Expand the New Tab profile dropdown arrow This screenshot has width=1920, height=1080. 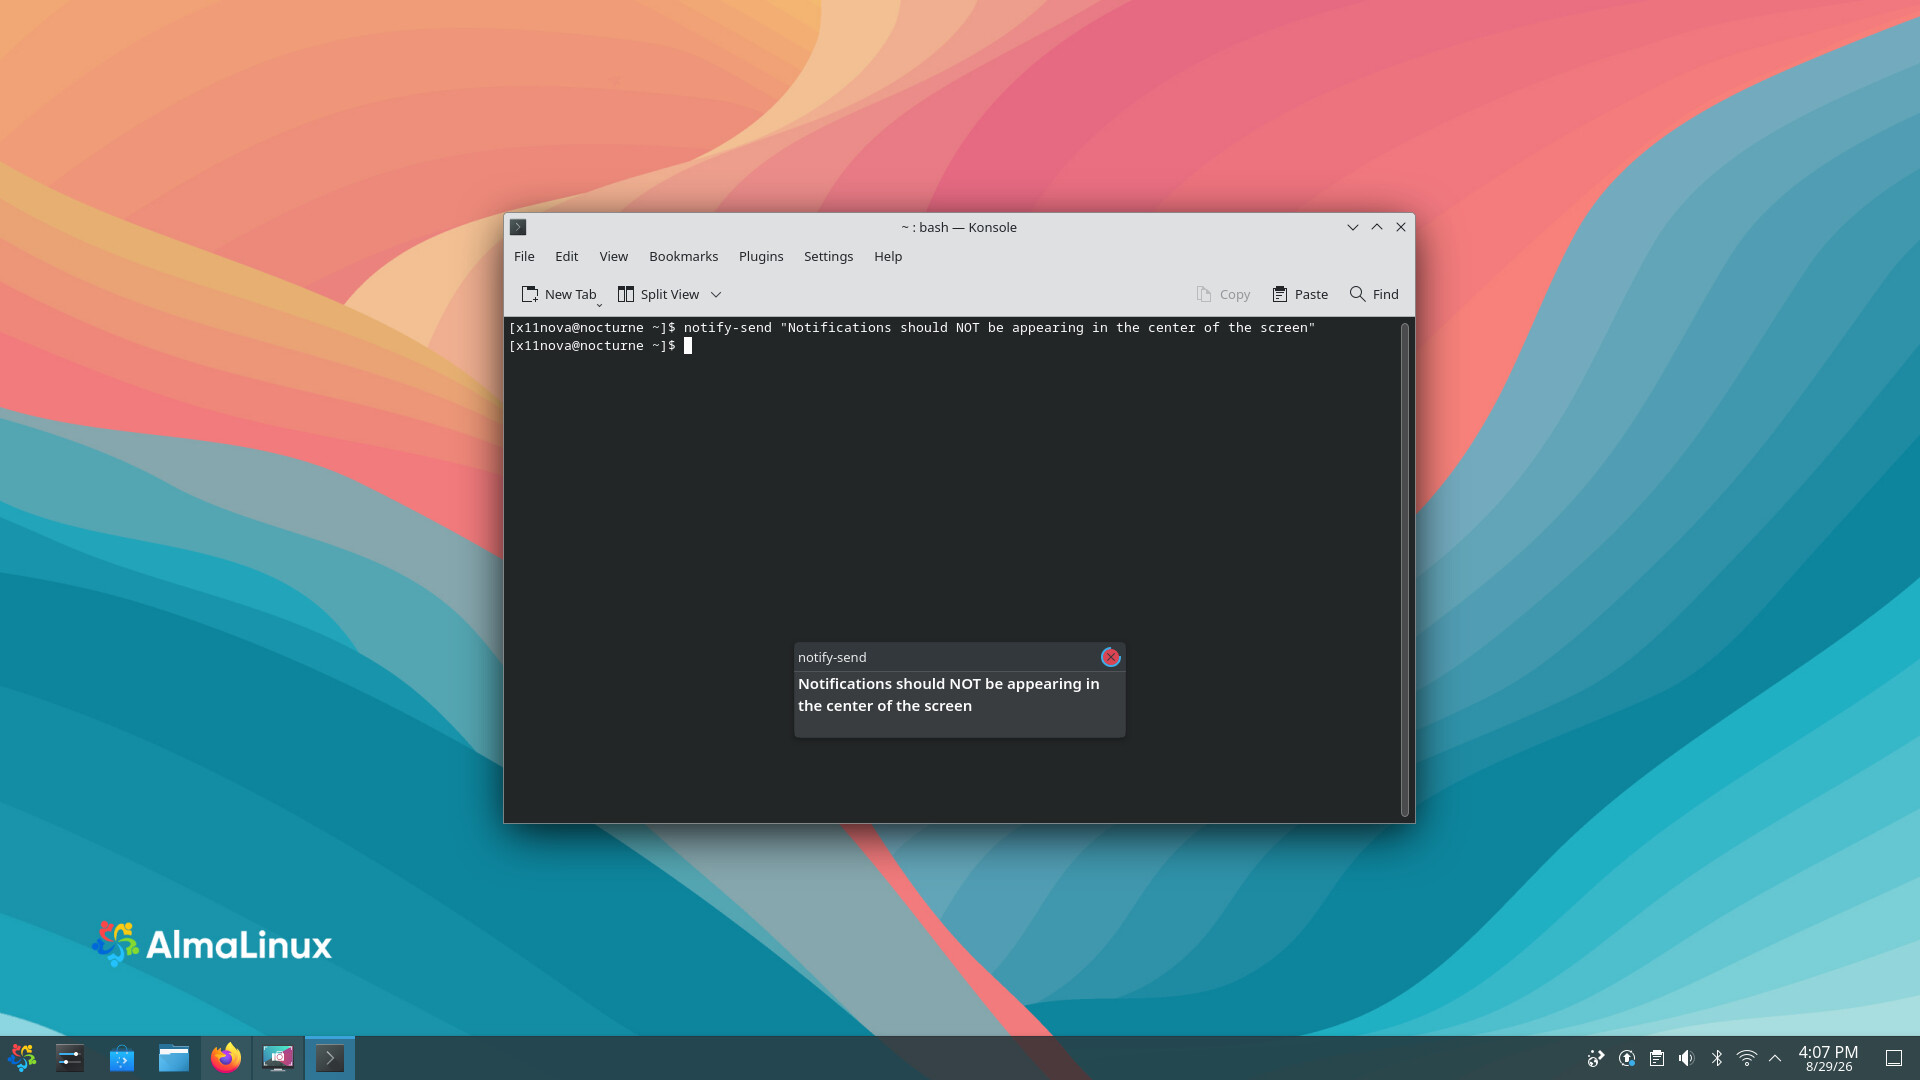click(x=599, y=304)
